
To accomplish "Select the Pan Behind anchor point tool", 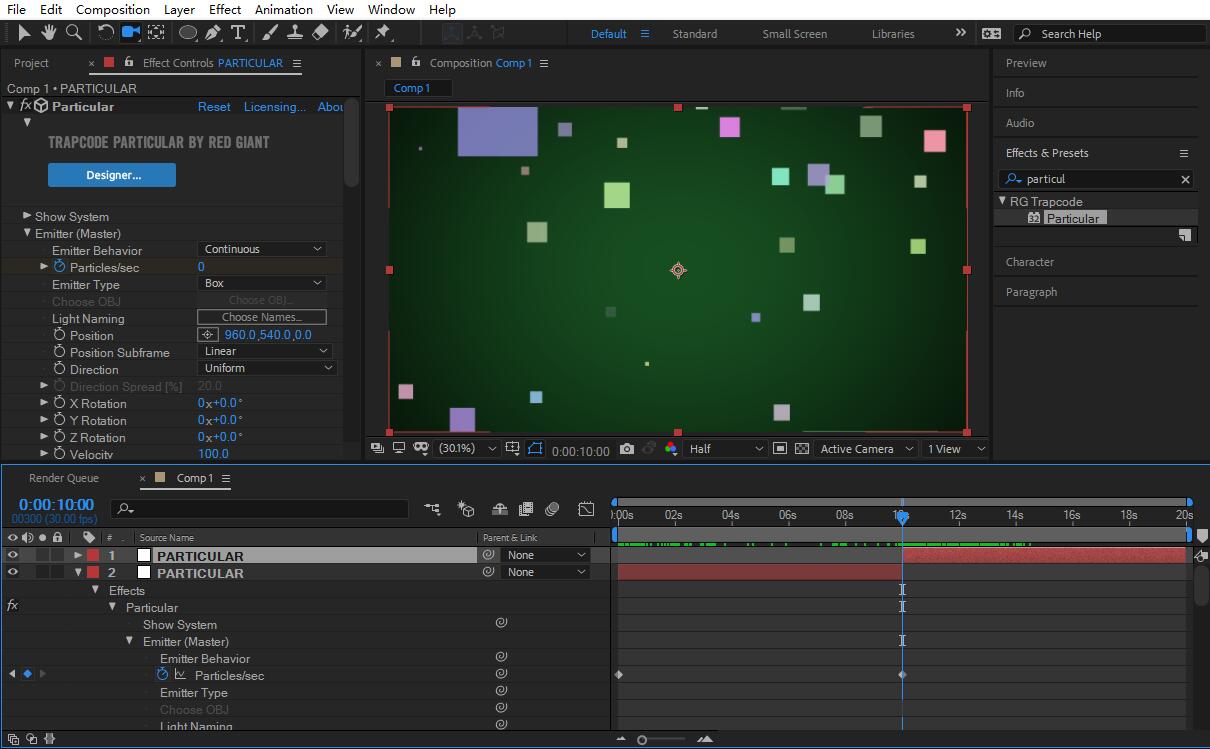I will coord(156,33).
